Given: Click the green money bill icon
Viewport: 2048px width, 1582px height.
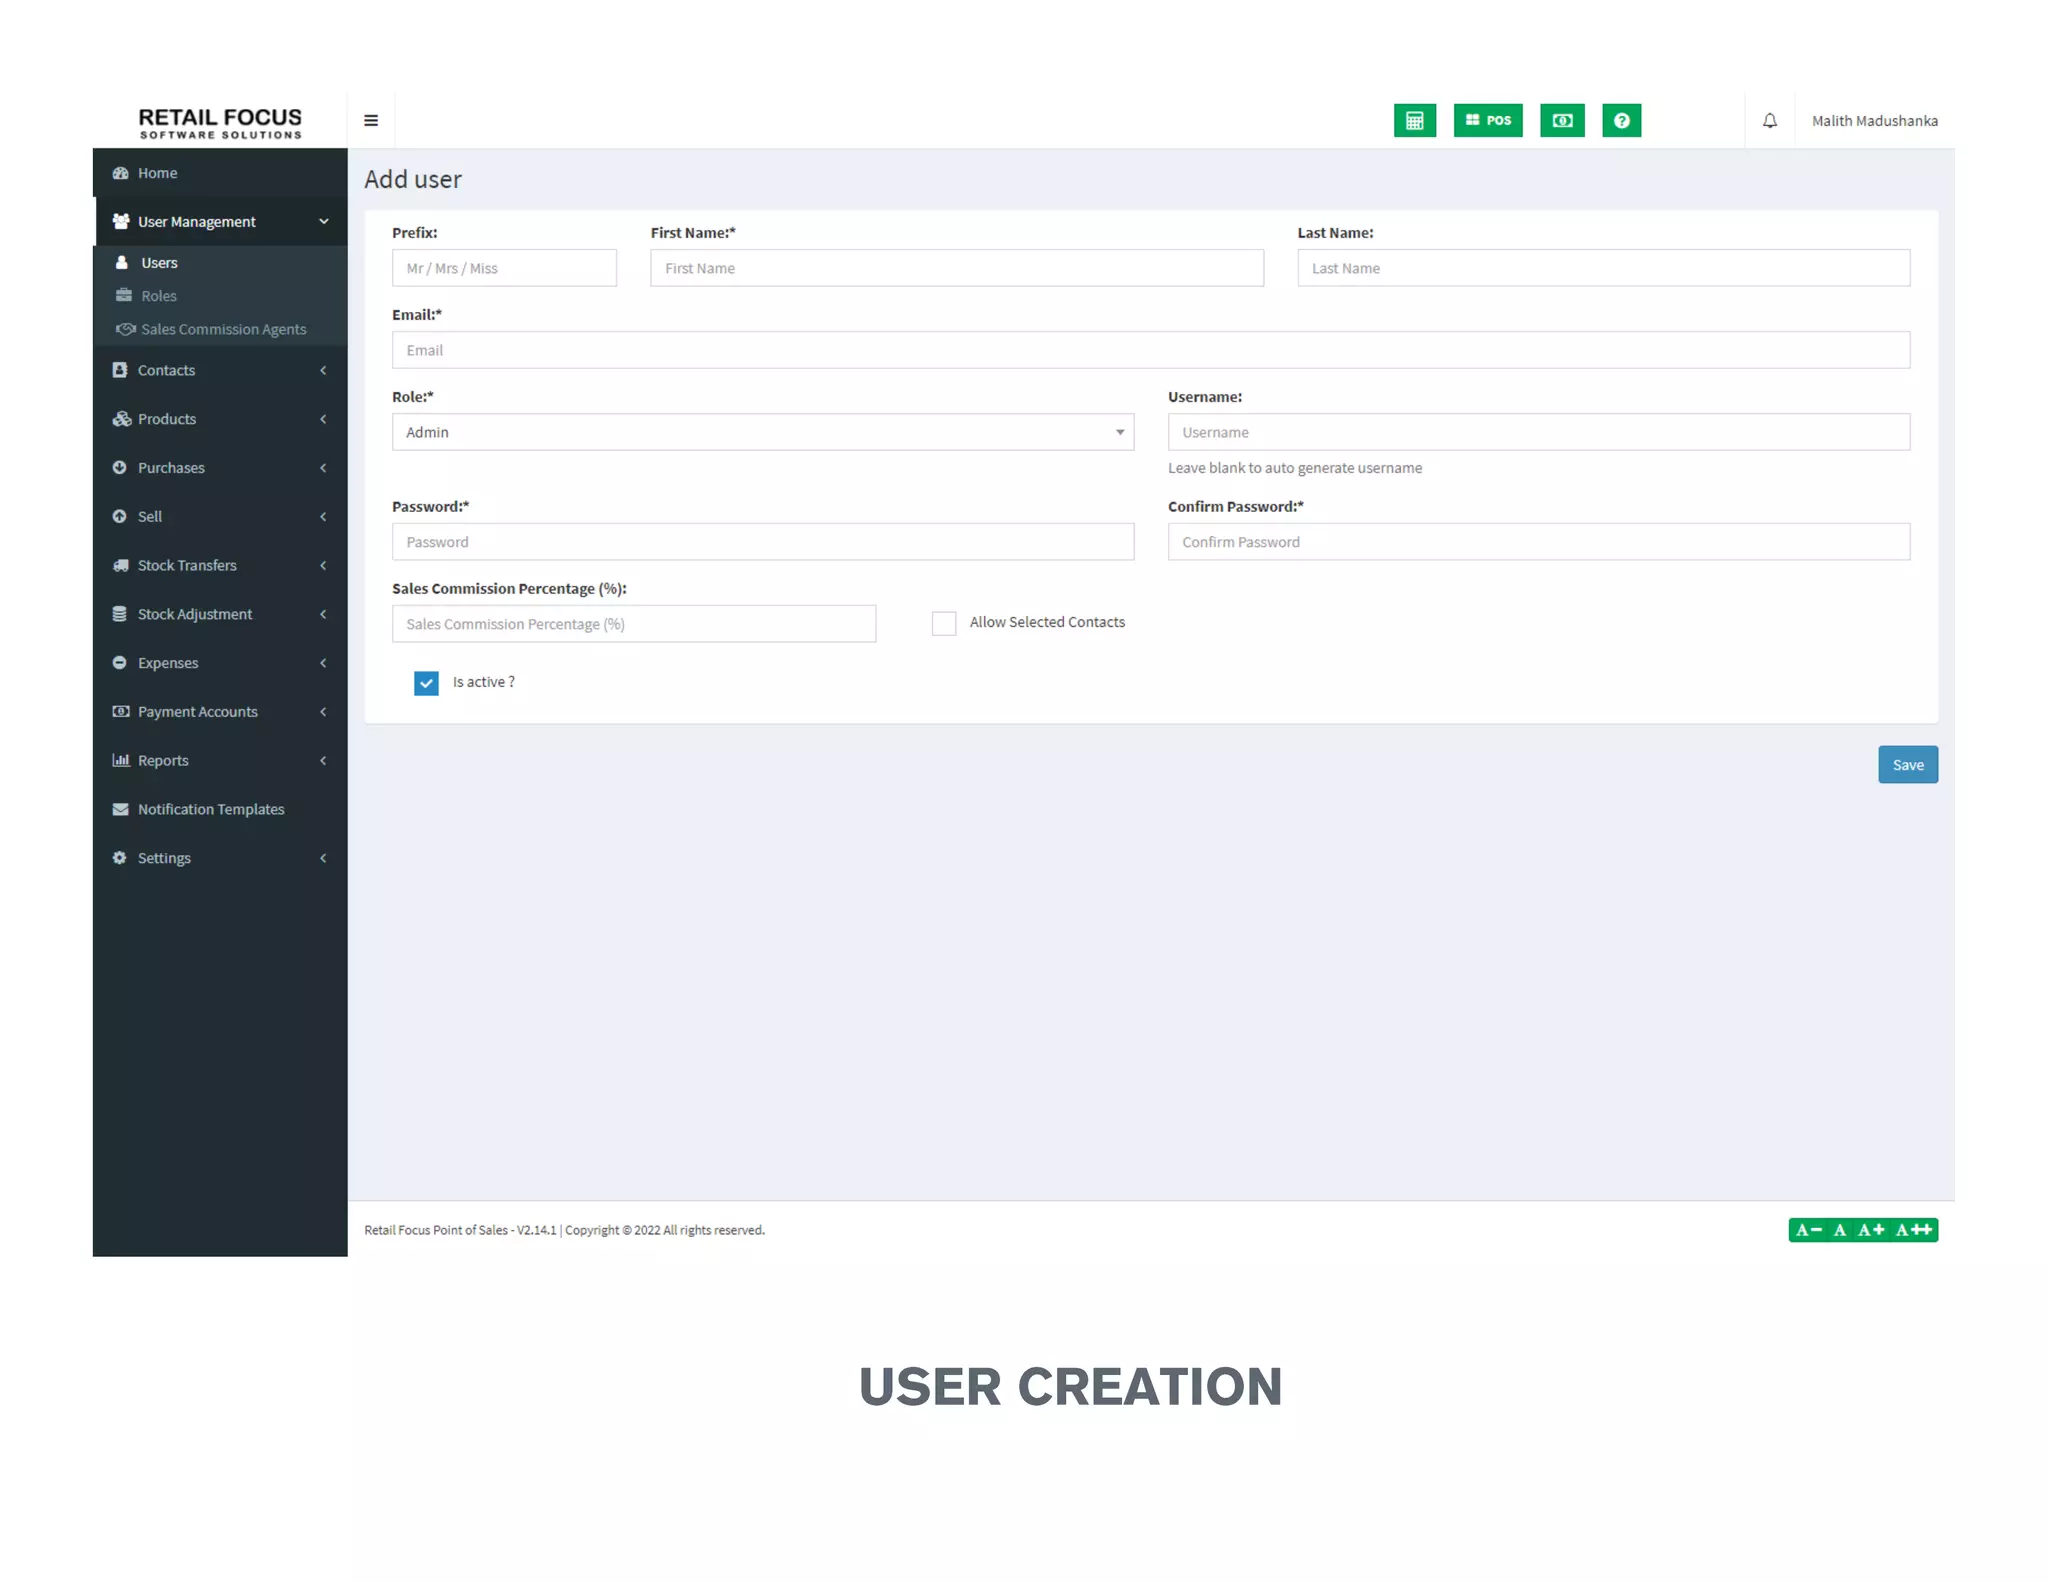Looking at the screenshot, I should point(1561,121).
